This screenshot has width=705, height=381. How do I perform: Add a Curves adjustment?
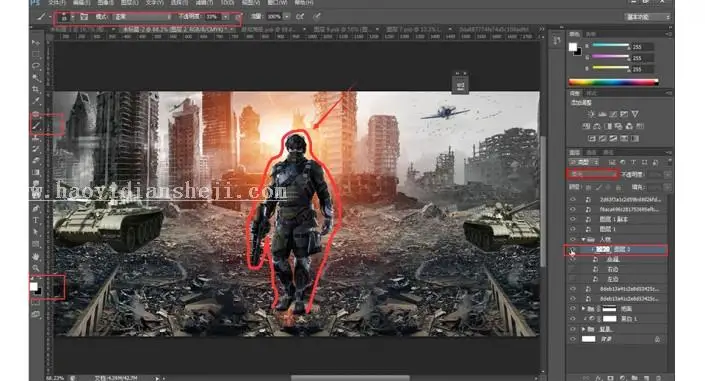(613, 114)
